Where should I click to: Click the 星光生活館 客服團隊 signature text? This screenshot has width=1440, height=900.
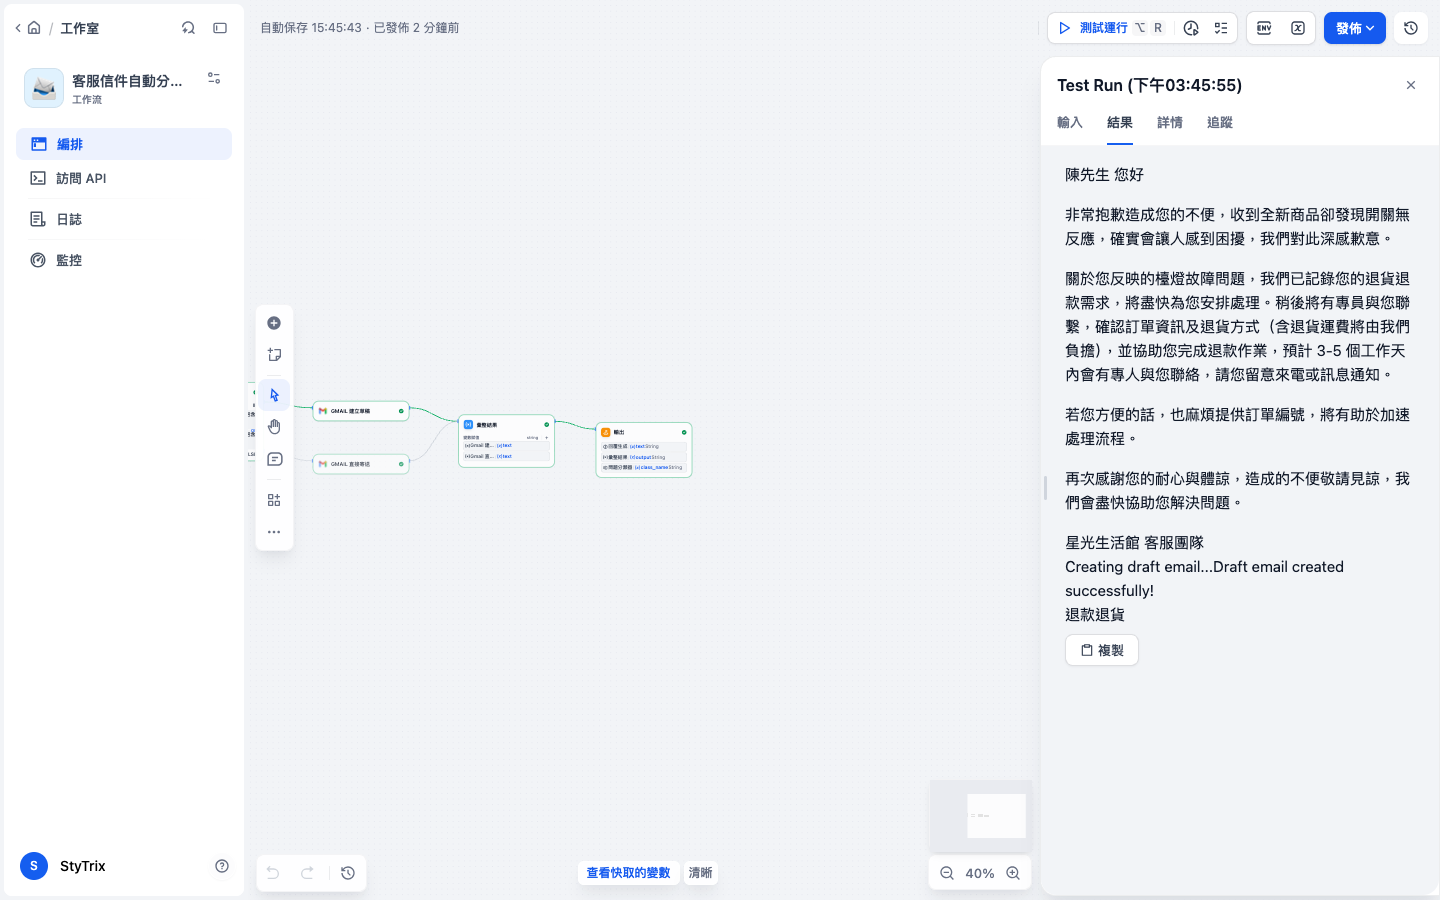point(1135,542)
